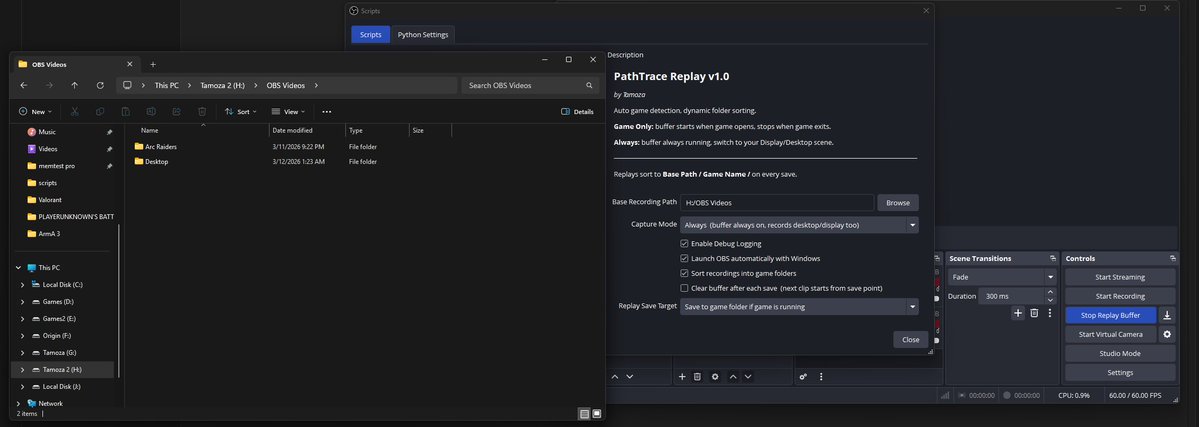The height and width of the screenshot is (427, 1199).
Task: Select the OBS Videos Explorer tab
Action: (76, 64)
